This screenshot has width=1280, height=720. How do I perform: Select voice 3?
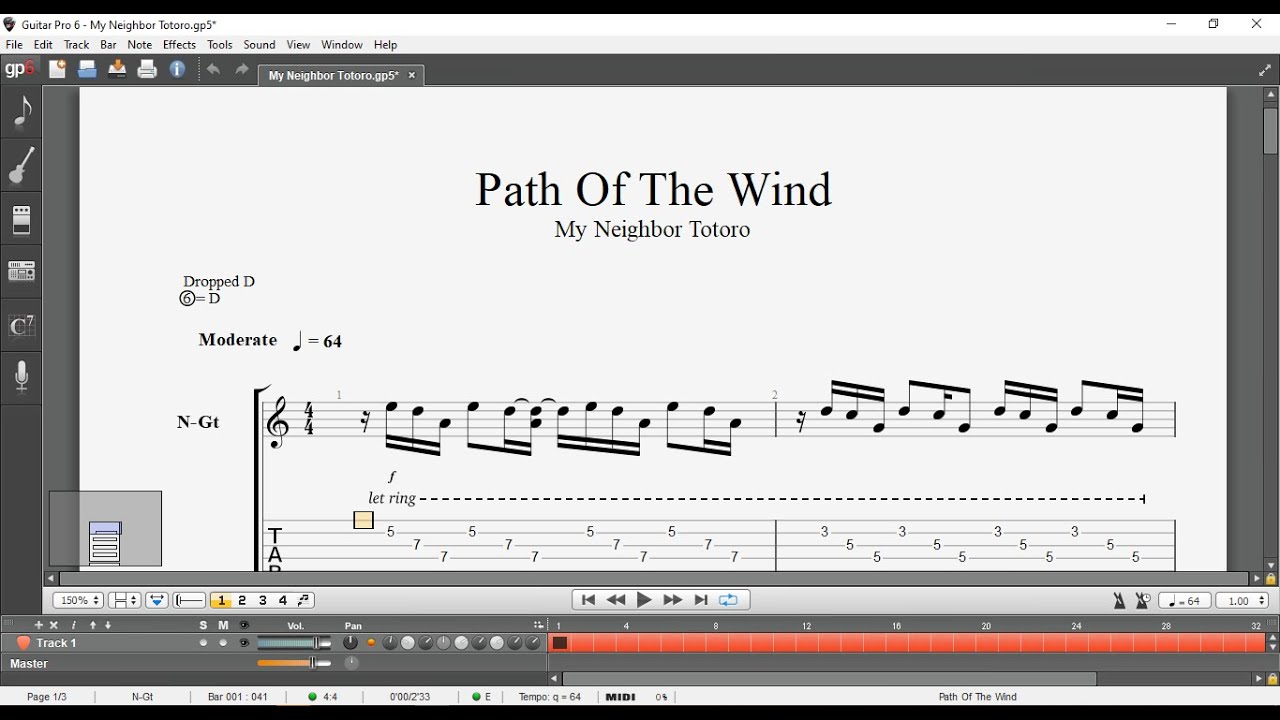[x=263, y=601]
